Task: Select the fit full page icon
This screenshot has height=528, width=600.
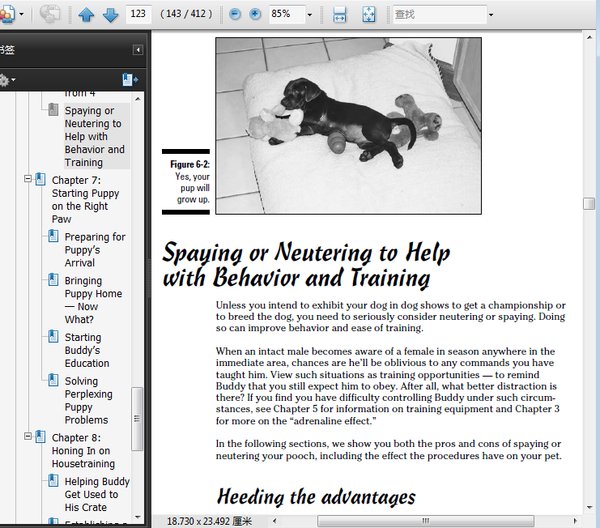Action: [x=368, y=15]
